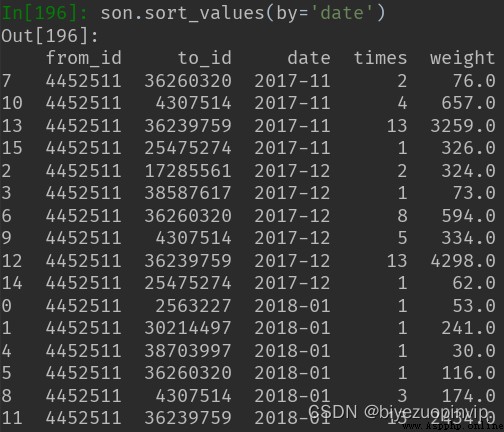Select the times column header

click(x=380, y=58)
